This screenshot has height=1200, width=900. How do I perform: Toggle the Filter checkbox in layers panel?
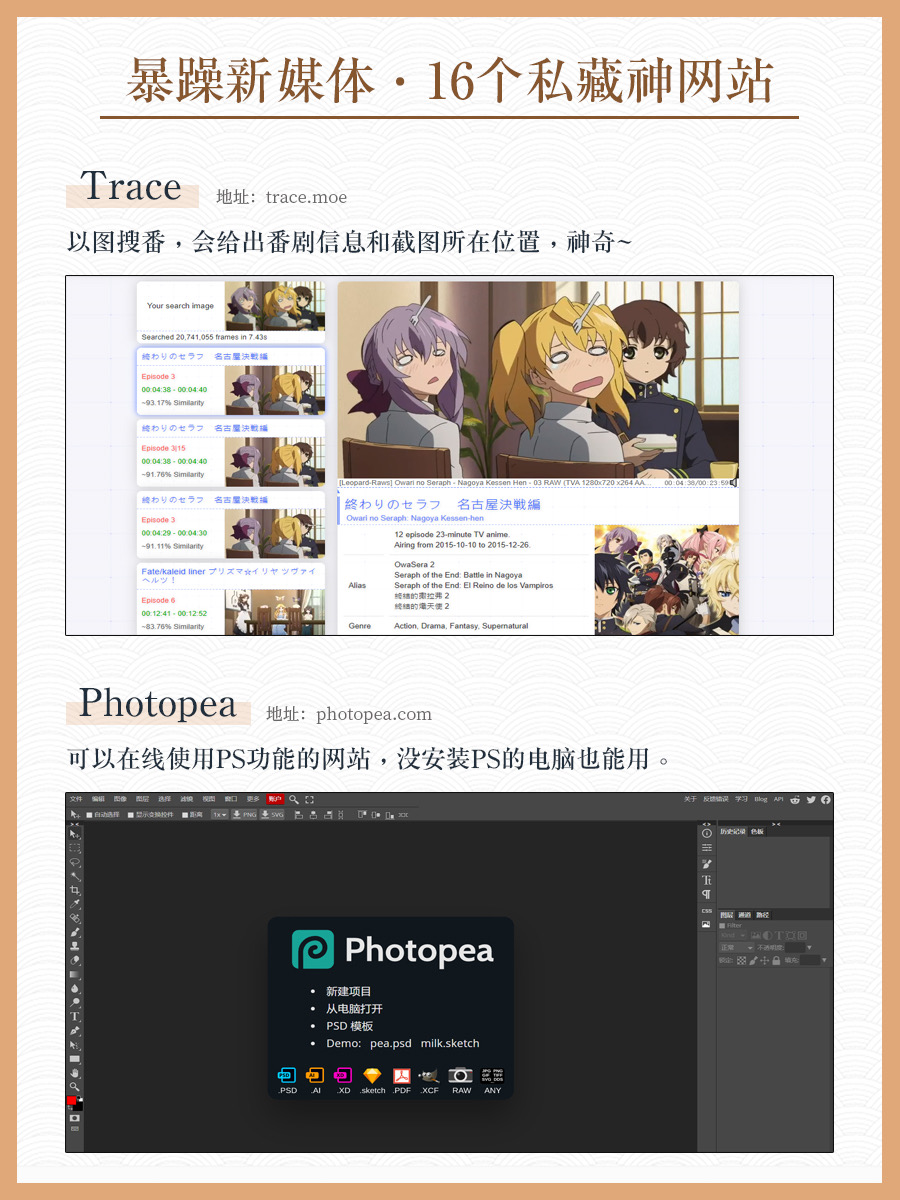click(x=722, y=926)
